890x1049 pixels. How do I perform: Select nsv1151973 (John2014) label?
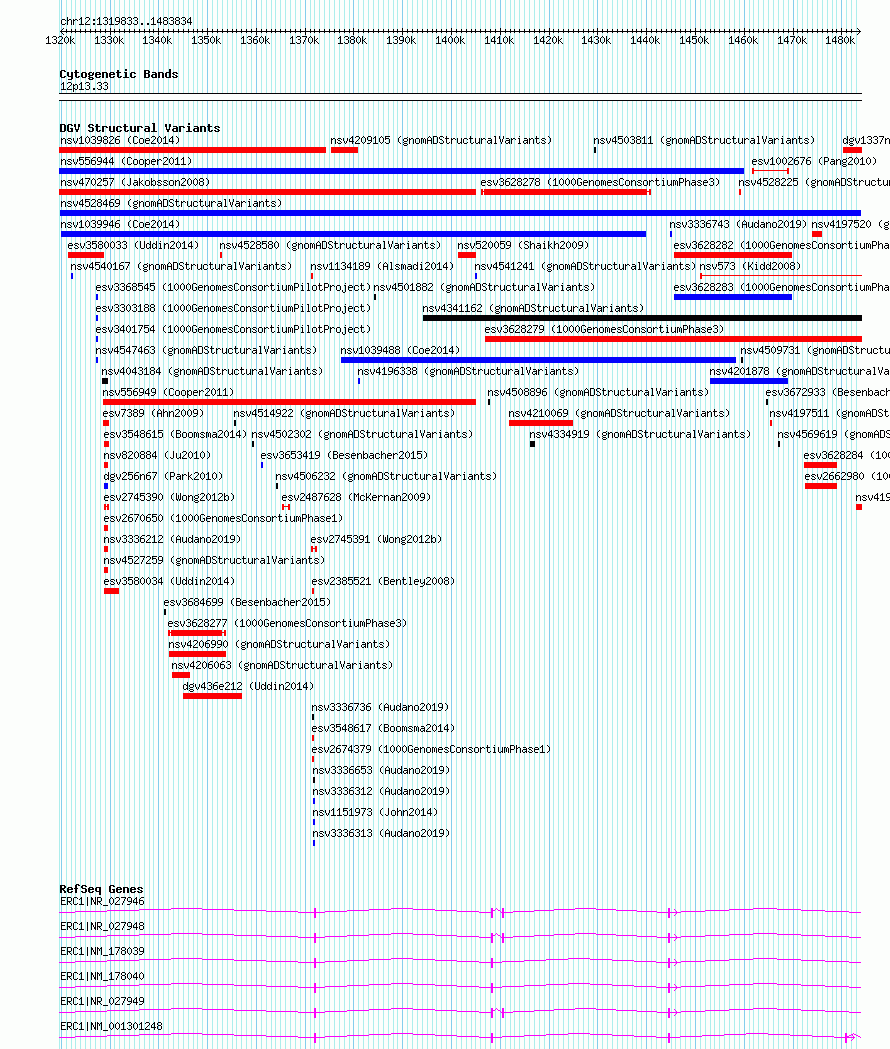[x=375, y=812]
